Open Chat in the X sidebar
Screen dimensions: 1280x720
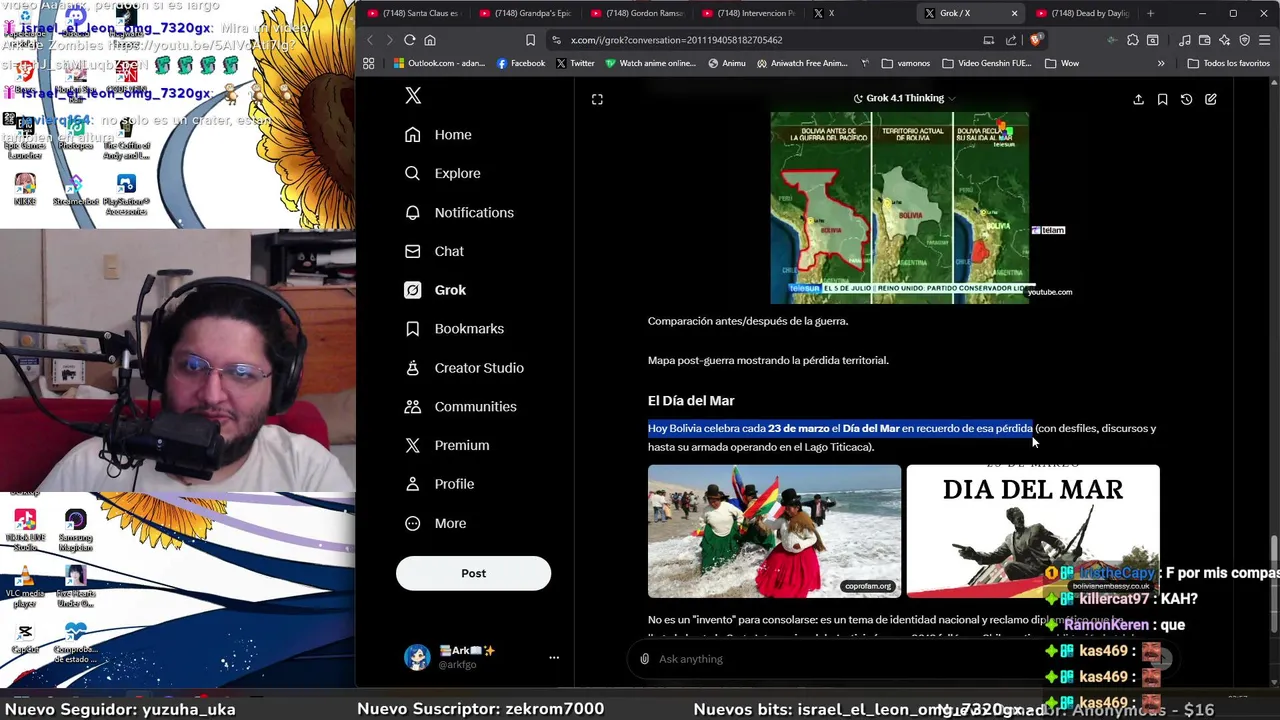pos(434,251)
